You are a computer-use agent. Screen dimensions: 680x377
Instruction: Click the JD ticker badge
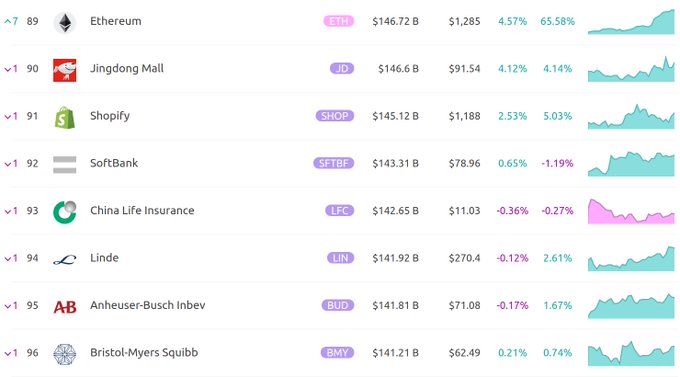[x=342, y=69]
